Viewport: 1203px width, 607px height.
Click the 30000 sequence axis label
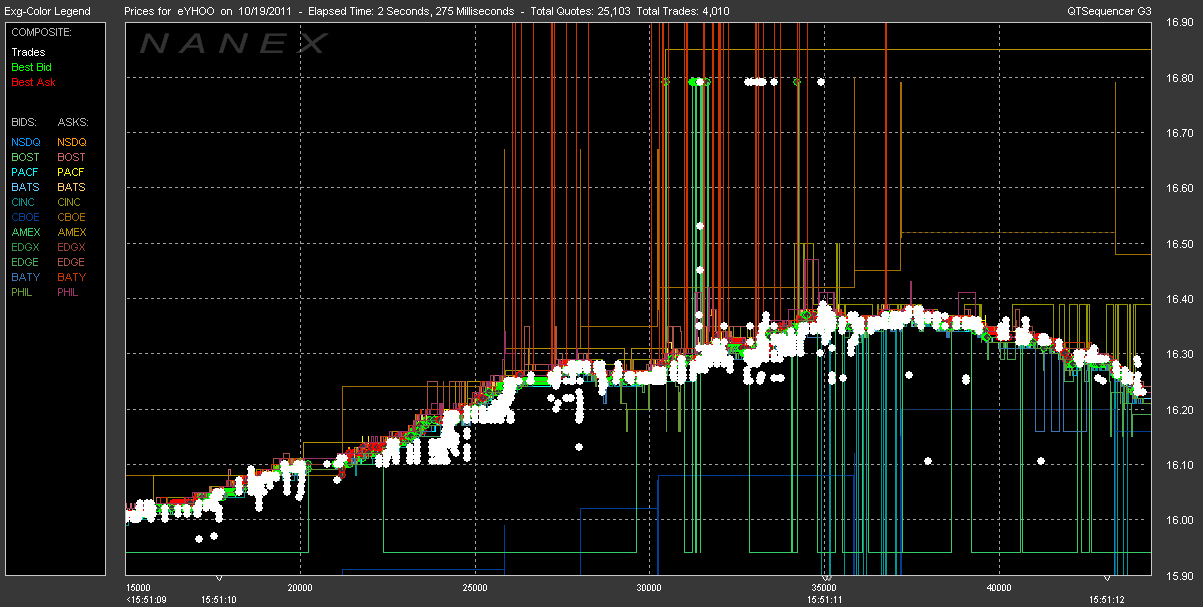pyautogui.click(x=650, y=587)
